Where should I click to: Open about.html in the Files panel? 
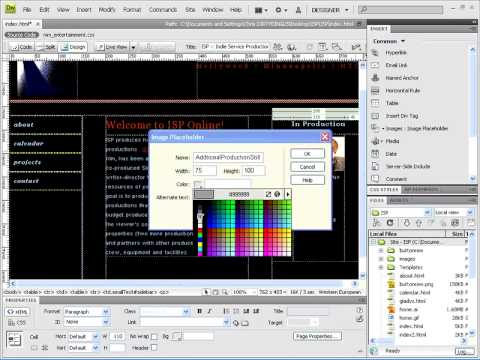(x=412, y=276)
